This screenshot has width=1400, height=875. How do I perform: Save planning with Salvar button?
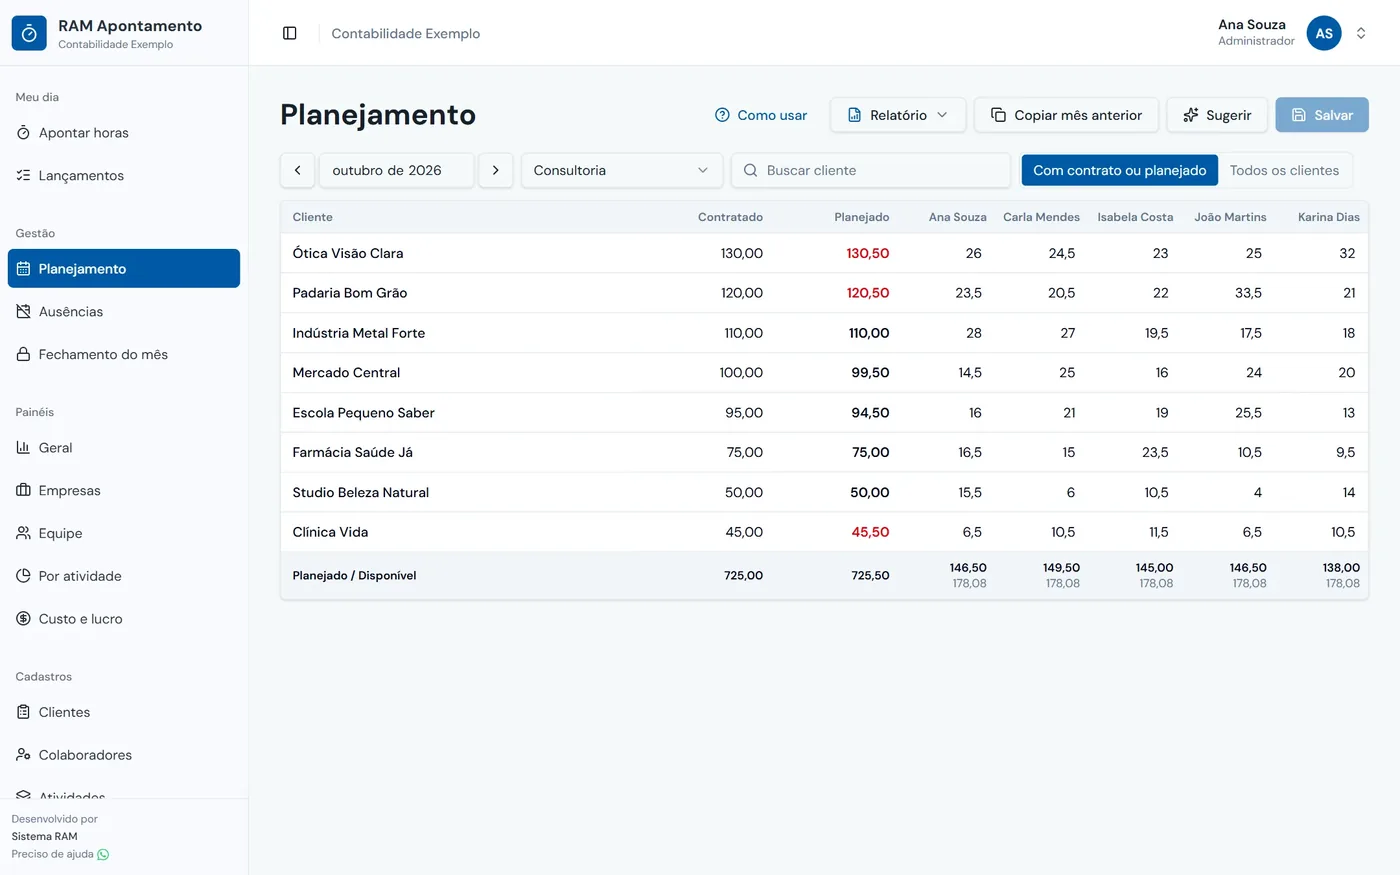pyautogui.click(x=1322, y=115)
